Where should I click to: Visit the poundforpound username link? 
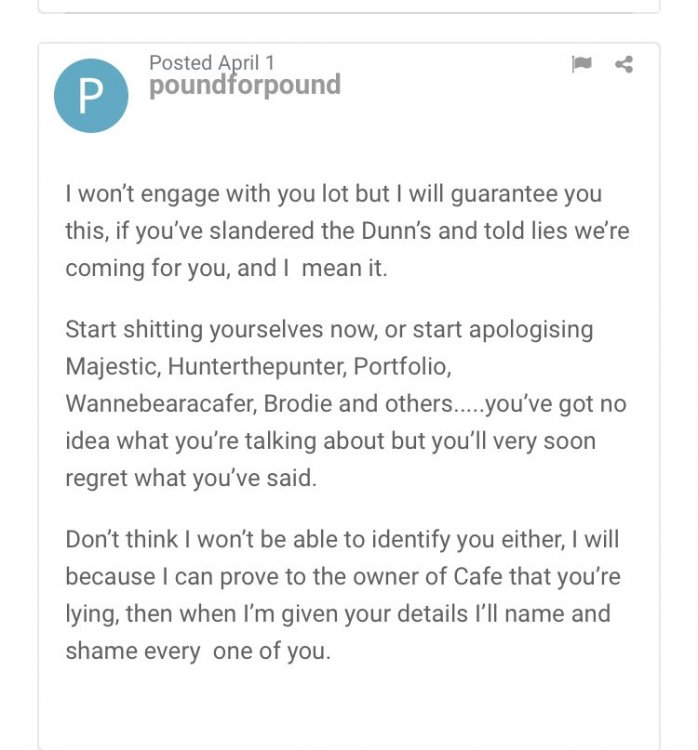pos(244,85)
